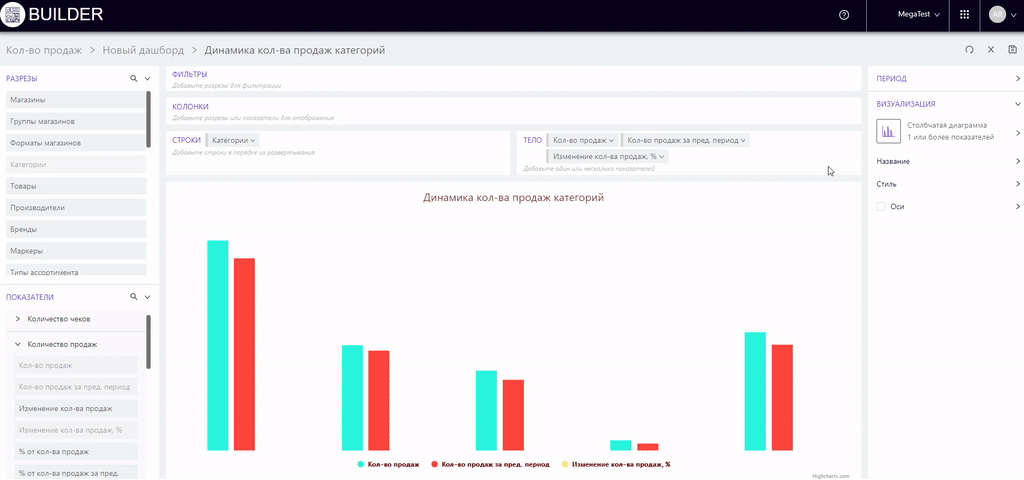Image resolution: width=1024 pixels, height=480 pixels.
Task: Click the save floppy disk icon
Action: tap(1012, 50)
